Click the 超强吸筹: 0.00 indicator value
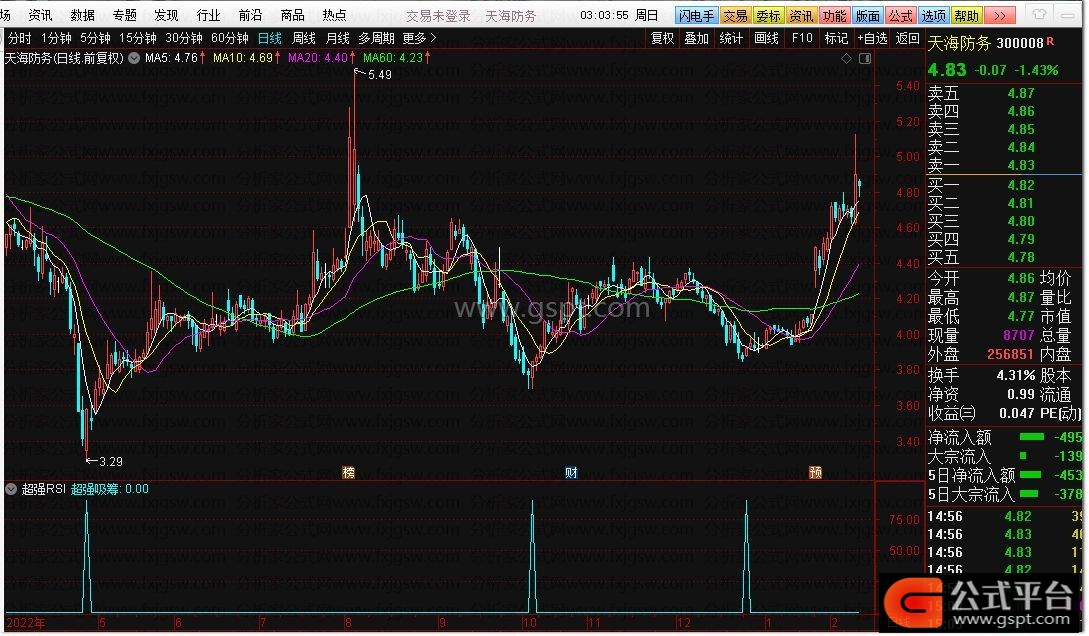The height and width of the screenshot is (636, 1089). click(x=110, y=489)
